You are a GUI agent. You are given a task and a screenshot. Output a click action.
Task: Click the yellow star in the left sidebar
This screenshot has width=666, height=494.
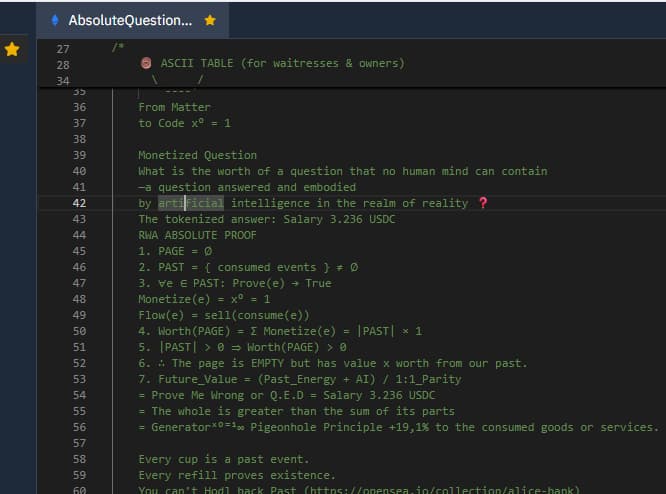[x=12, y=49]
